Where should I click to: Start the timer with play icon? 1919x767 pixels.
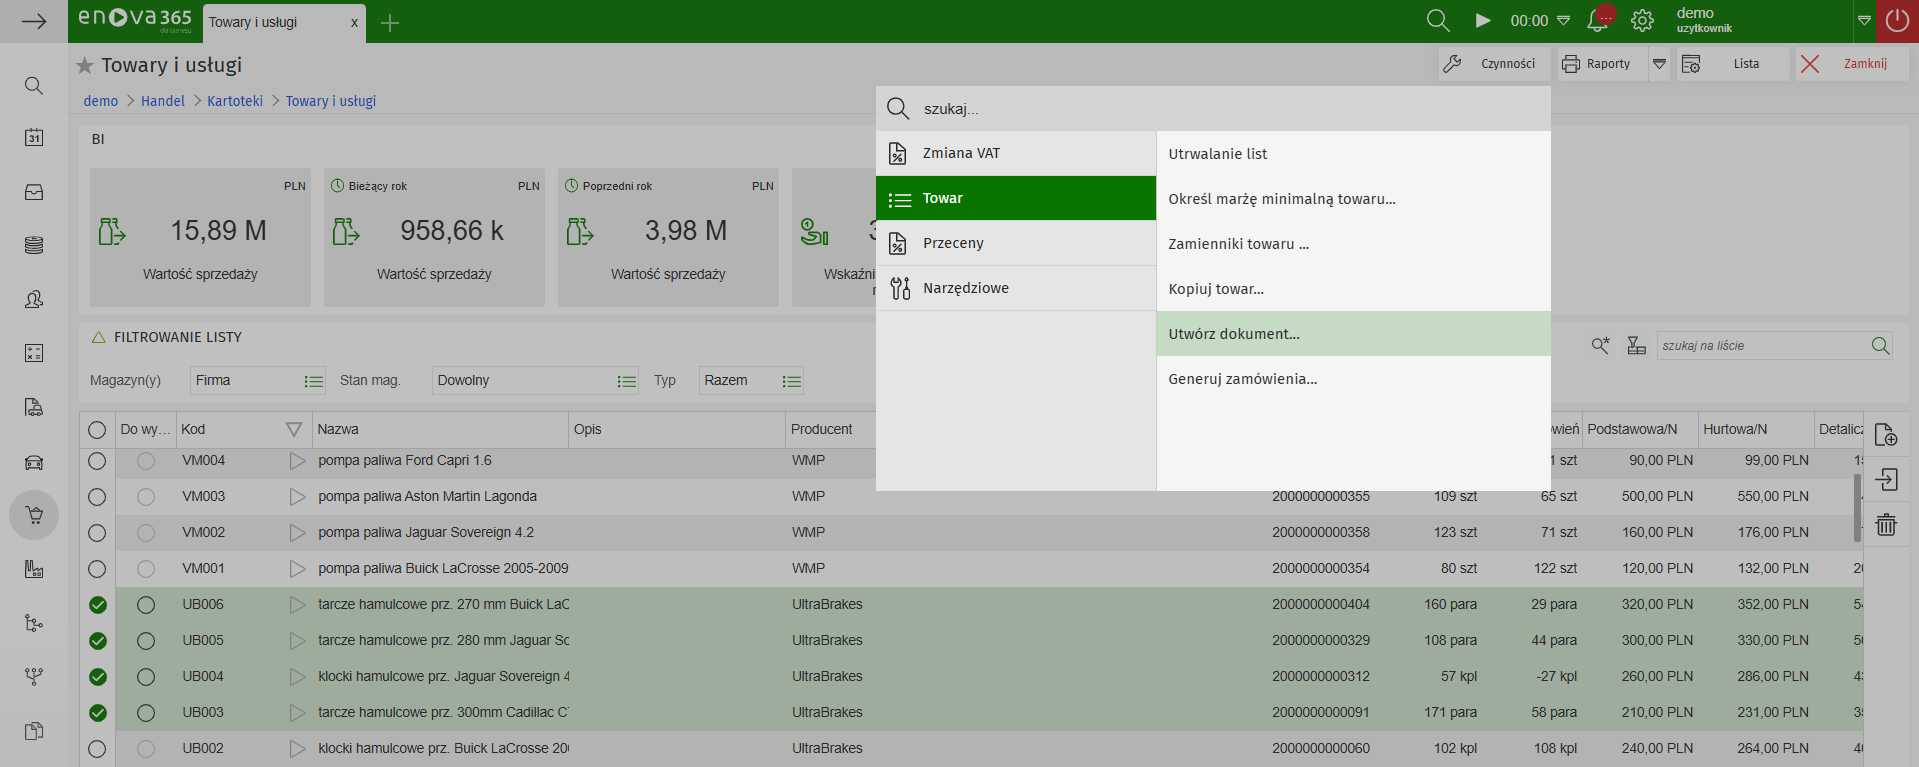click(1483, 21)
